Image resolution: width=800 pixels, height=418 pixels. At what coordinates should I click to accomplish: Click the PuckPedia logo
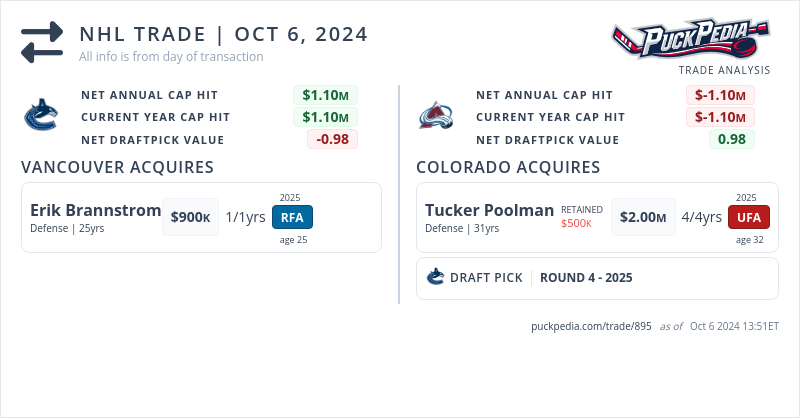690,40
